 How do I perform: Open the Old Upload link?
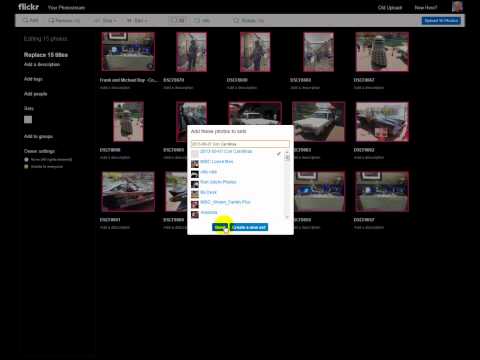pos(390,7)
